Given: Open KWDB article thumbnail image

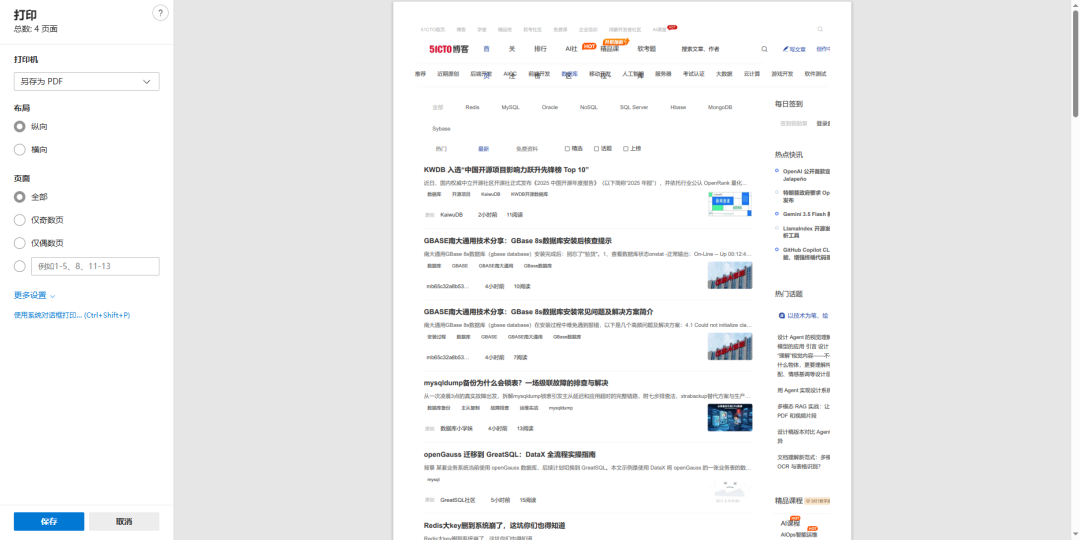Looking at the screenshot, I should coord(729,204).
